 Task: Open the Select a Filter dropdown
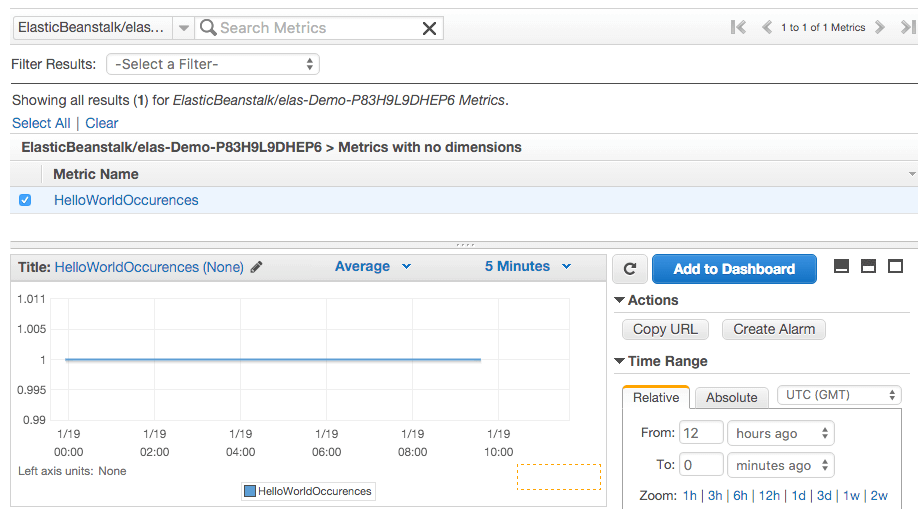[213, 64]
